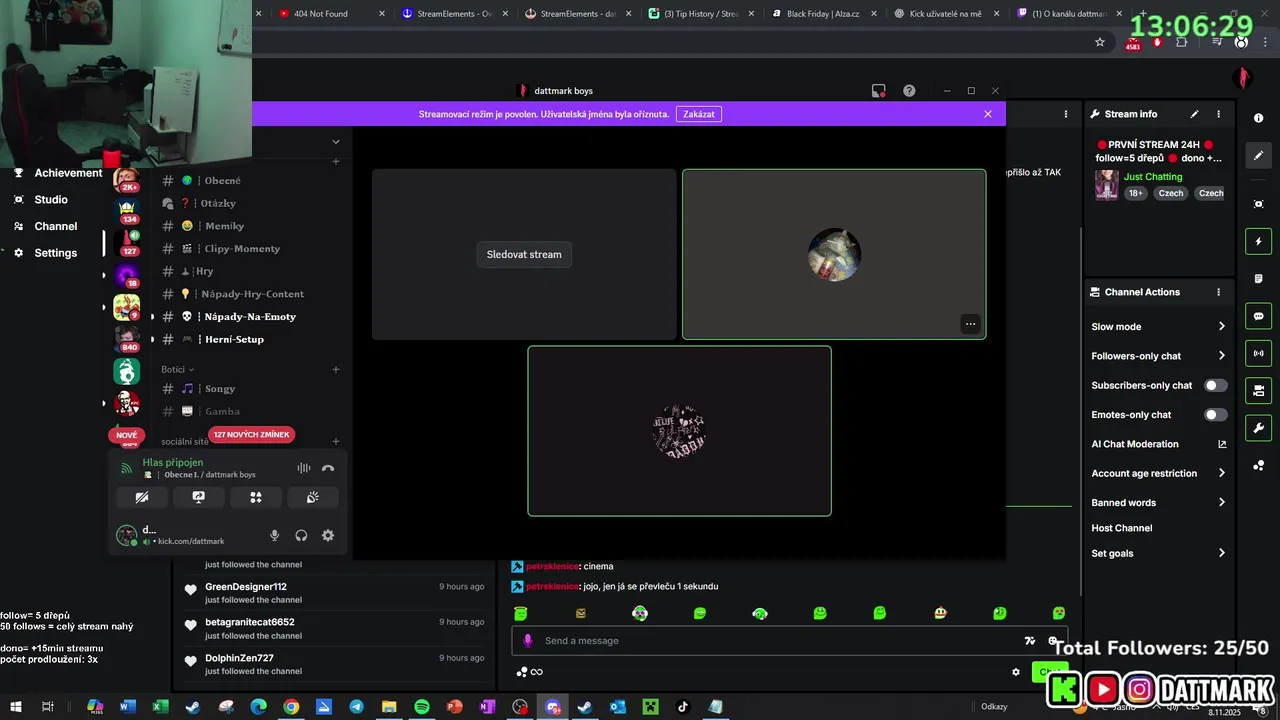Screen dimensions: 1280x720
Task: Open Achievement in Kick sidebar
Action: pyautogui.click(x=56, y=173)
